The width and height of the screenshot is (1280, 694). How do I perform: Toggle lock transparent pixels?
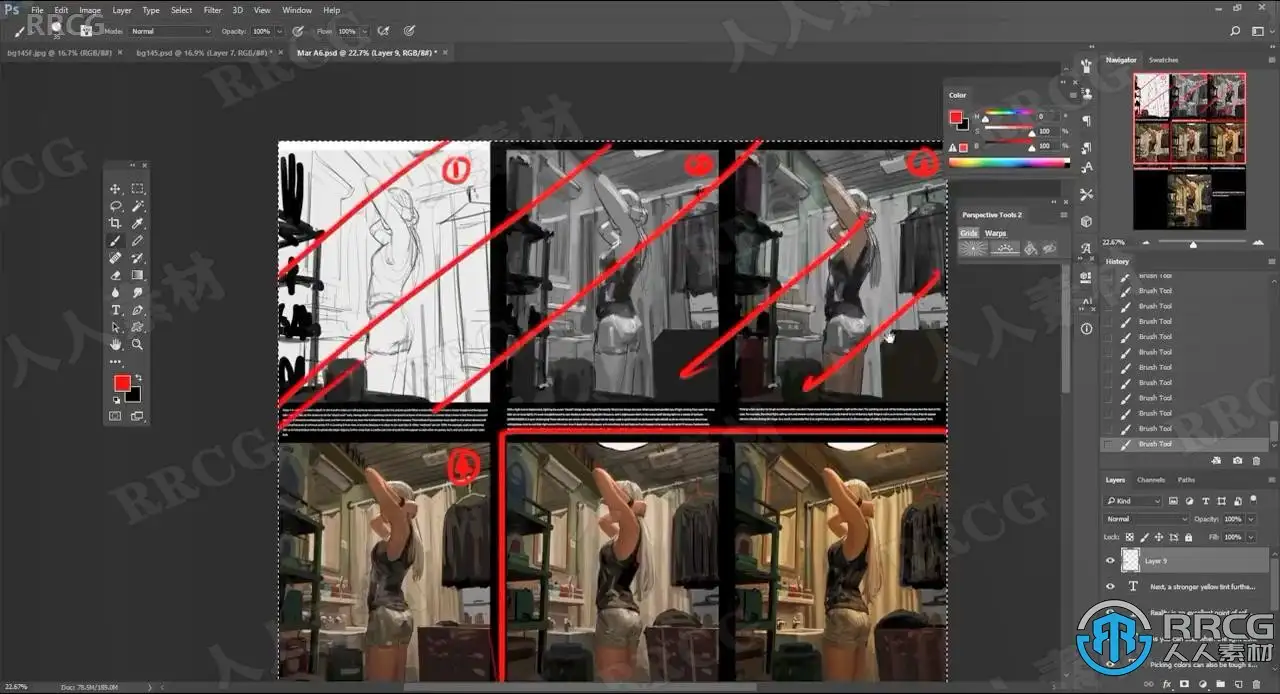(x=1132, y=537)
